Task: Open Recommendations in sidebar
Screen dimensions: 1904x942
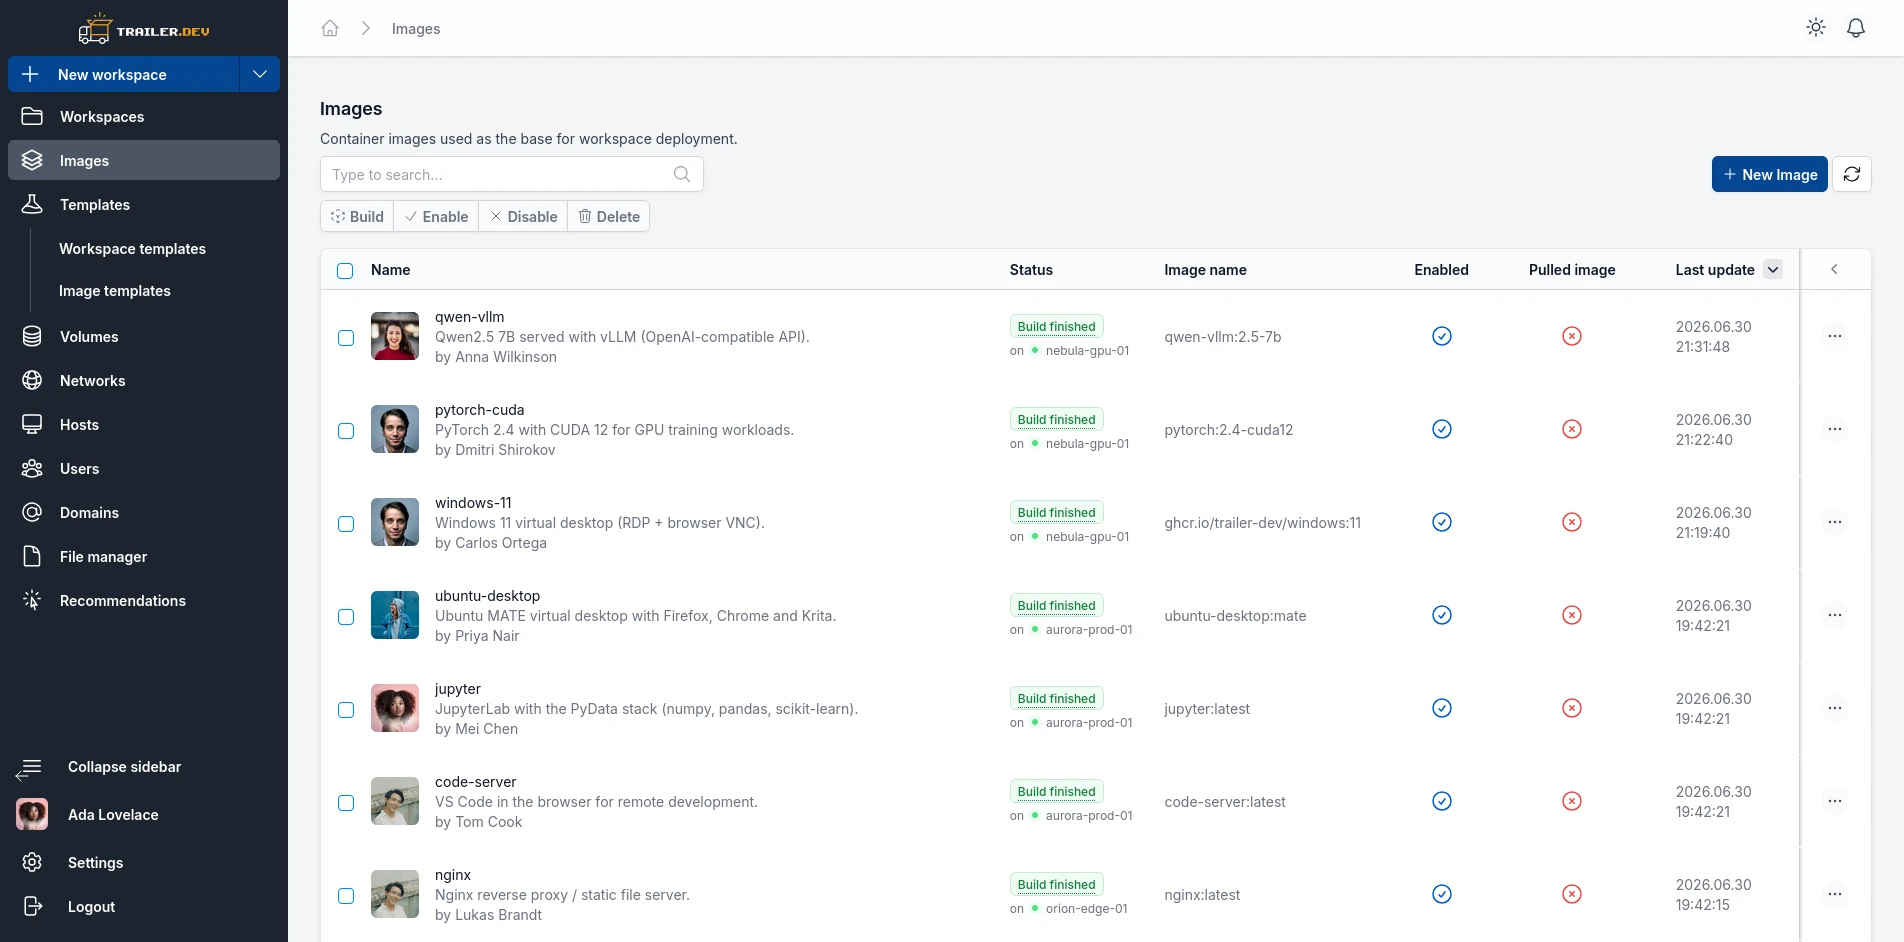Action: [x=144, y=600]
